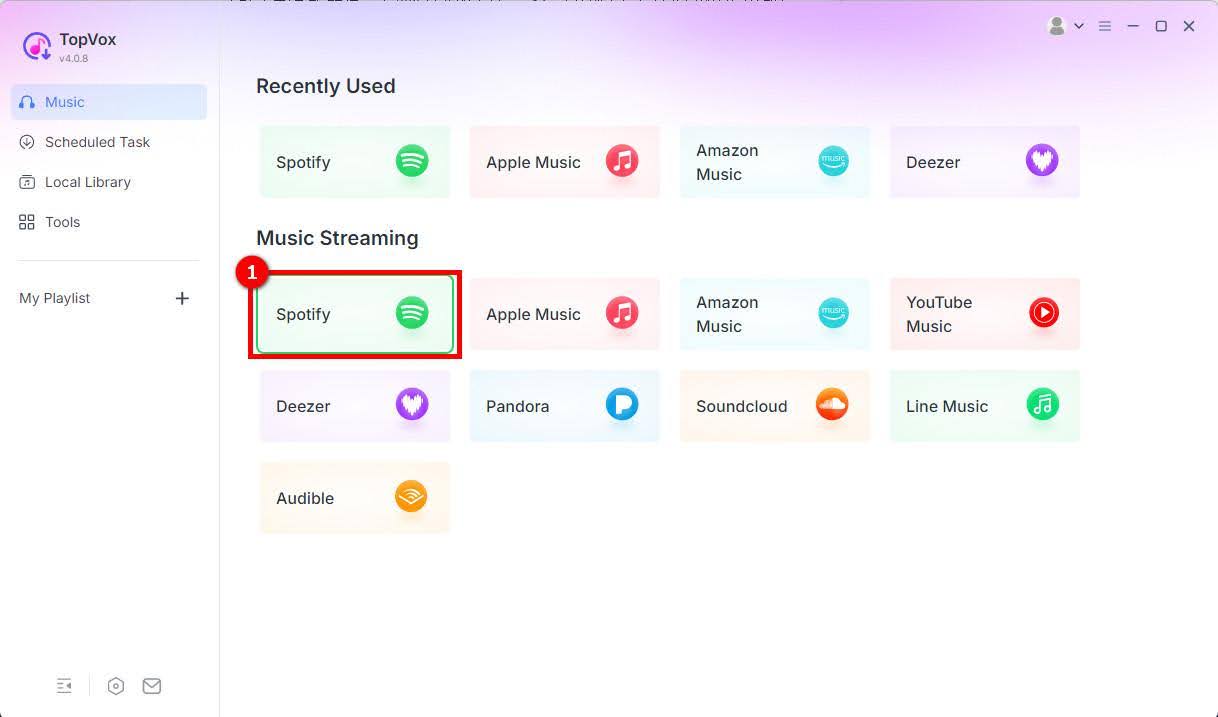Expand My Playlist with the plus button
1218x717 pixels.
pyautogui.click(x=182, y=298)
